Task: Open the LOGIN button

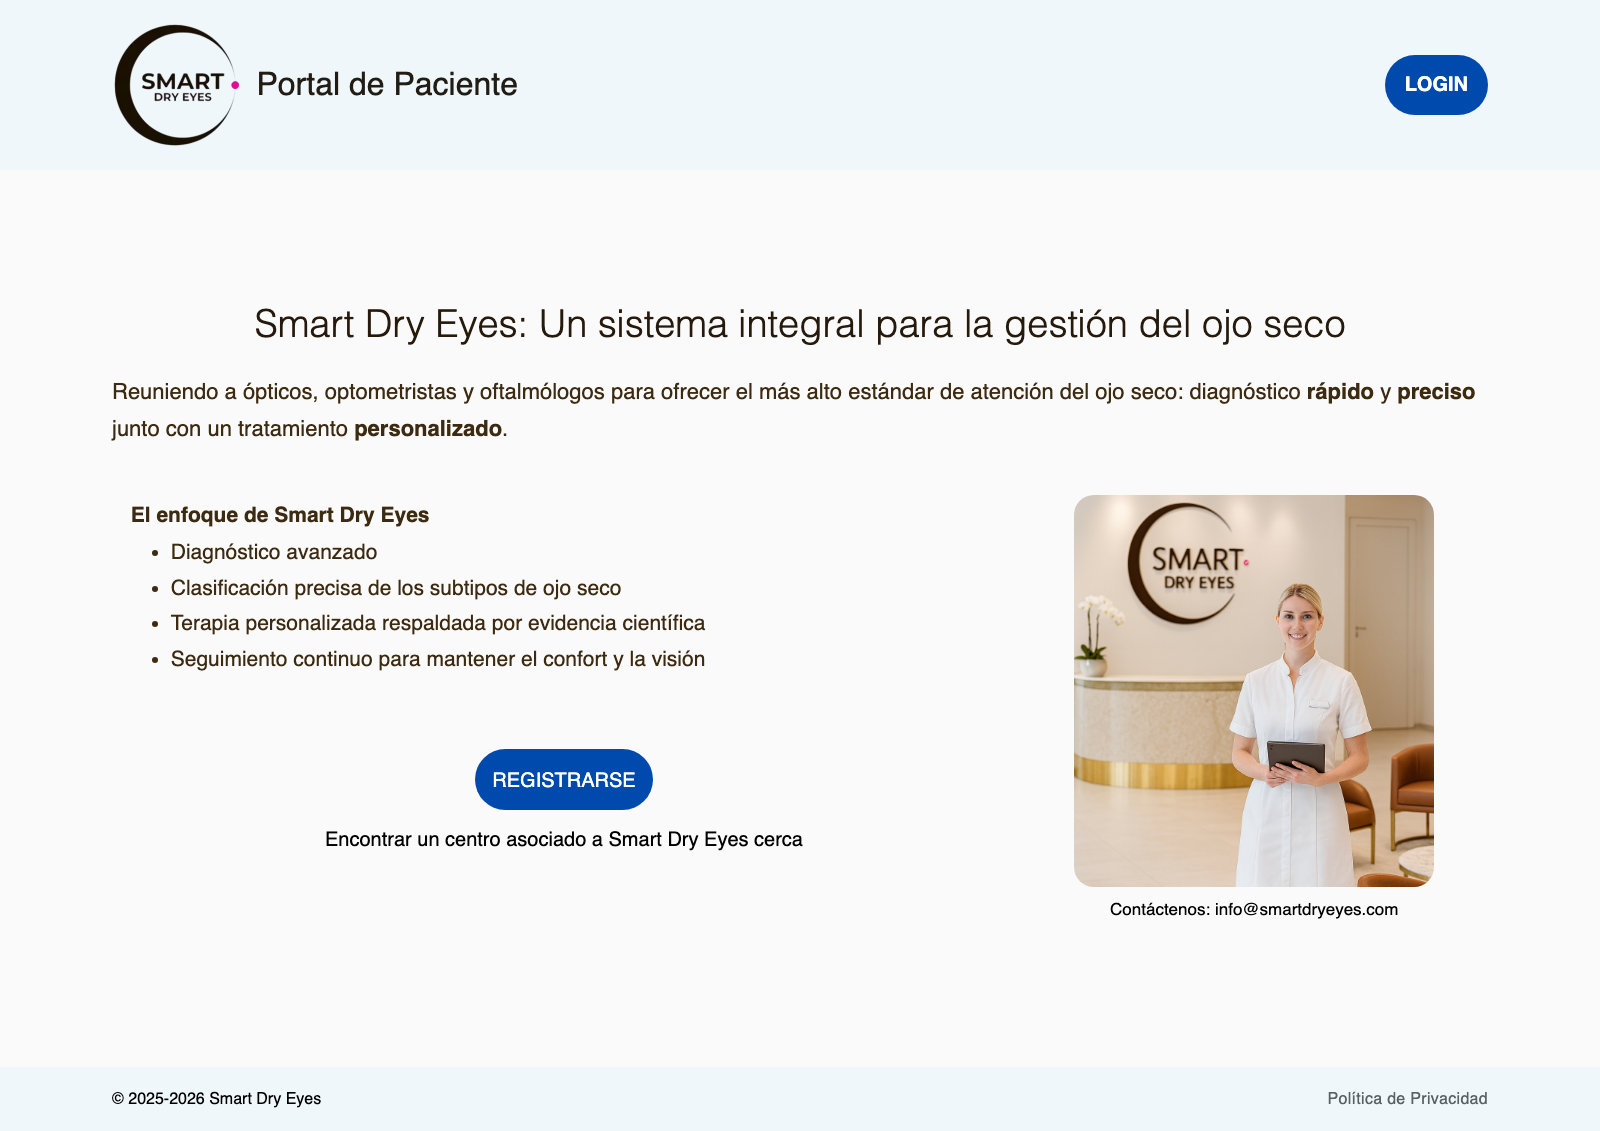Action: pos(1436,85)
